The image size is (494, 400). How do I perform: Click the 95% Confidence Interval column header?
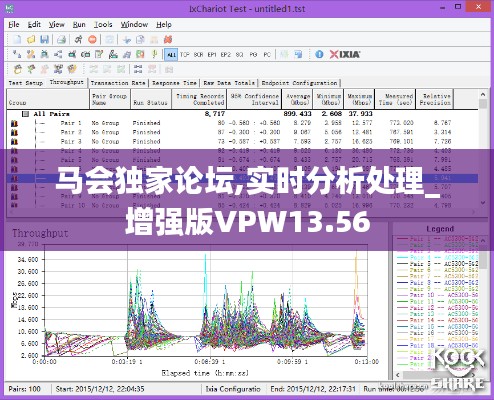(x=254, y=99)
